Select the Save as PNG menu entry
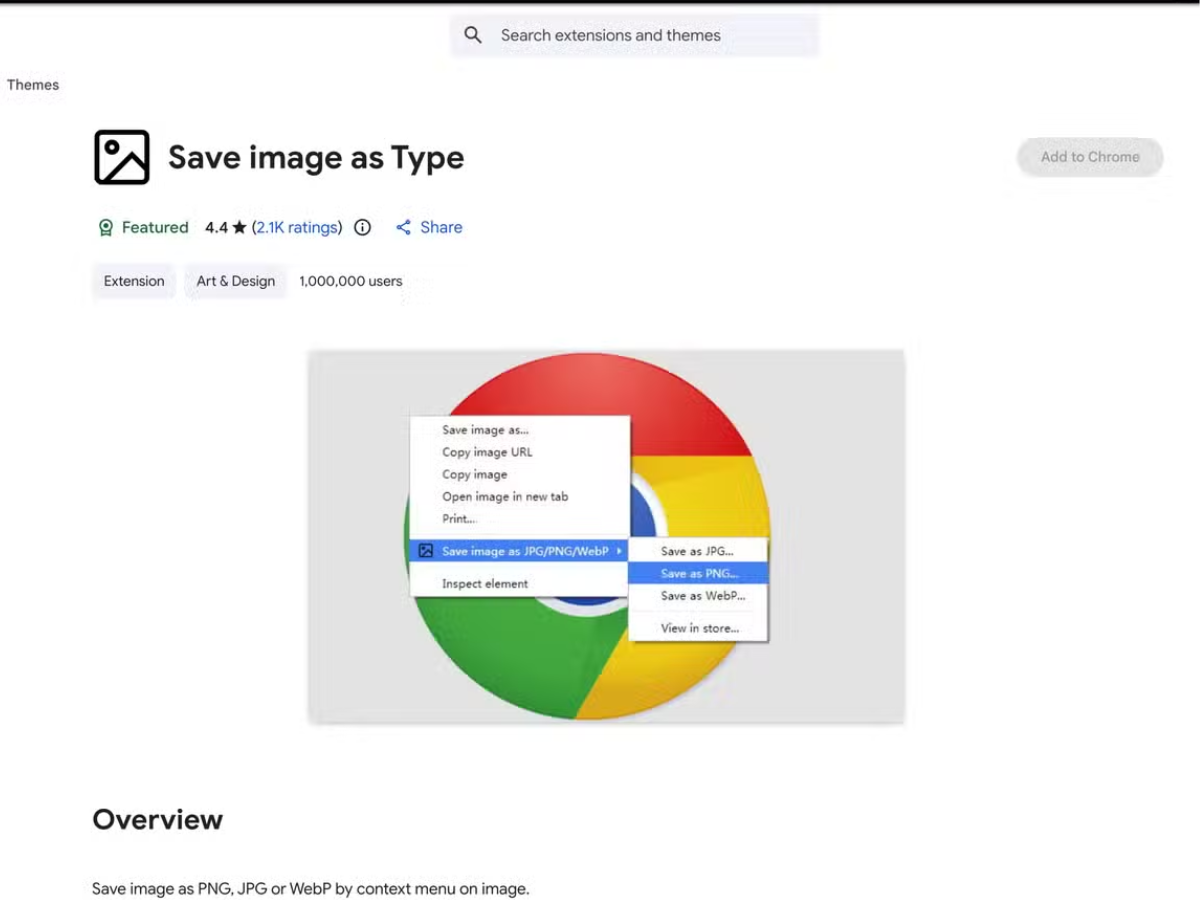Screen dimensions: 1200x900 tap(697, 573)
